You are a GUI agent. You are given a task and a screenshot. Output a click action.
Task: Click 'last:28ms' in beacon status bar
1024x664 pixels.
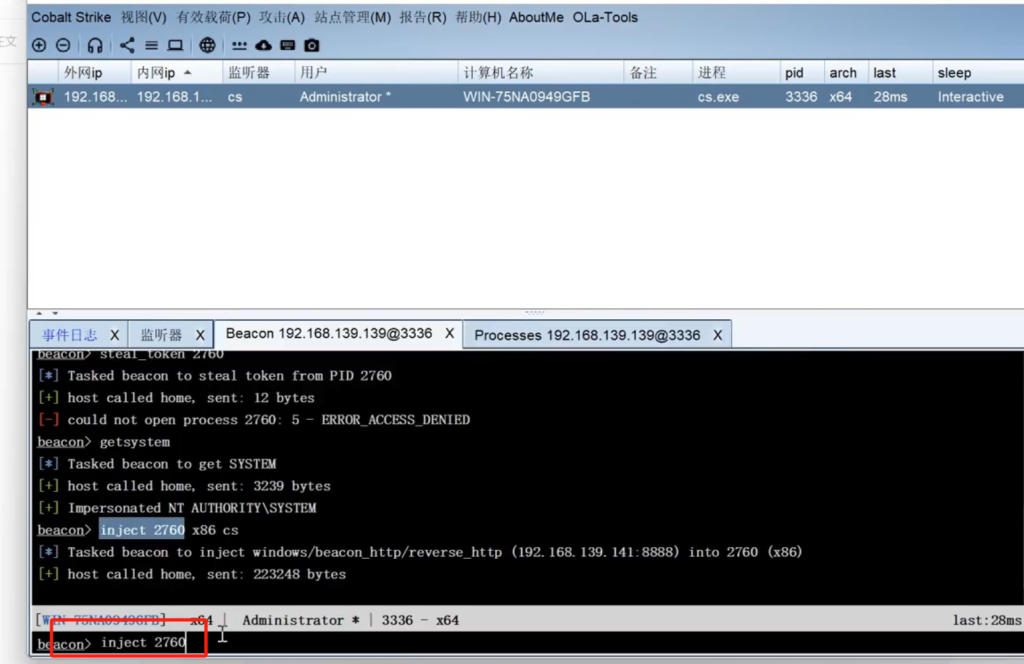[x=987, y=620]
